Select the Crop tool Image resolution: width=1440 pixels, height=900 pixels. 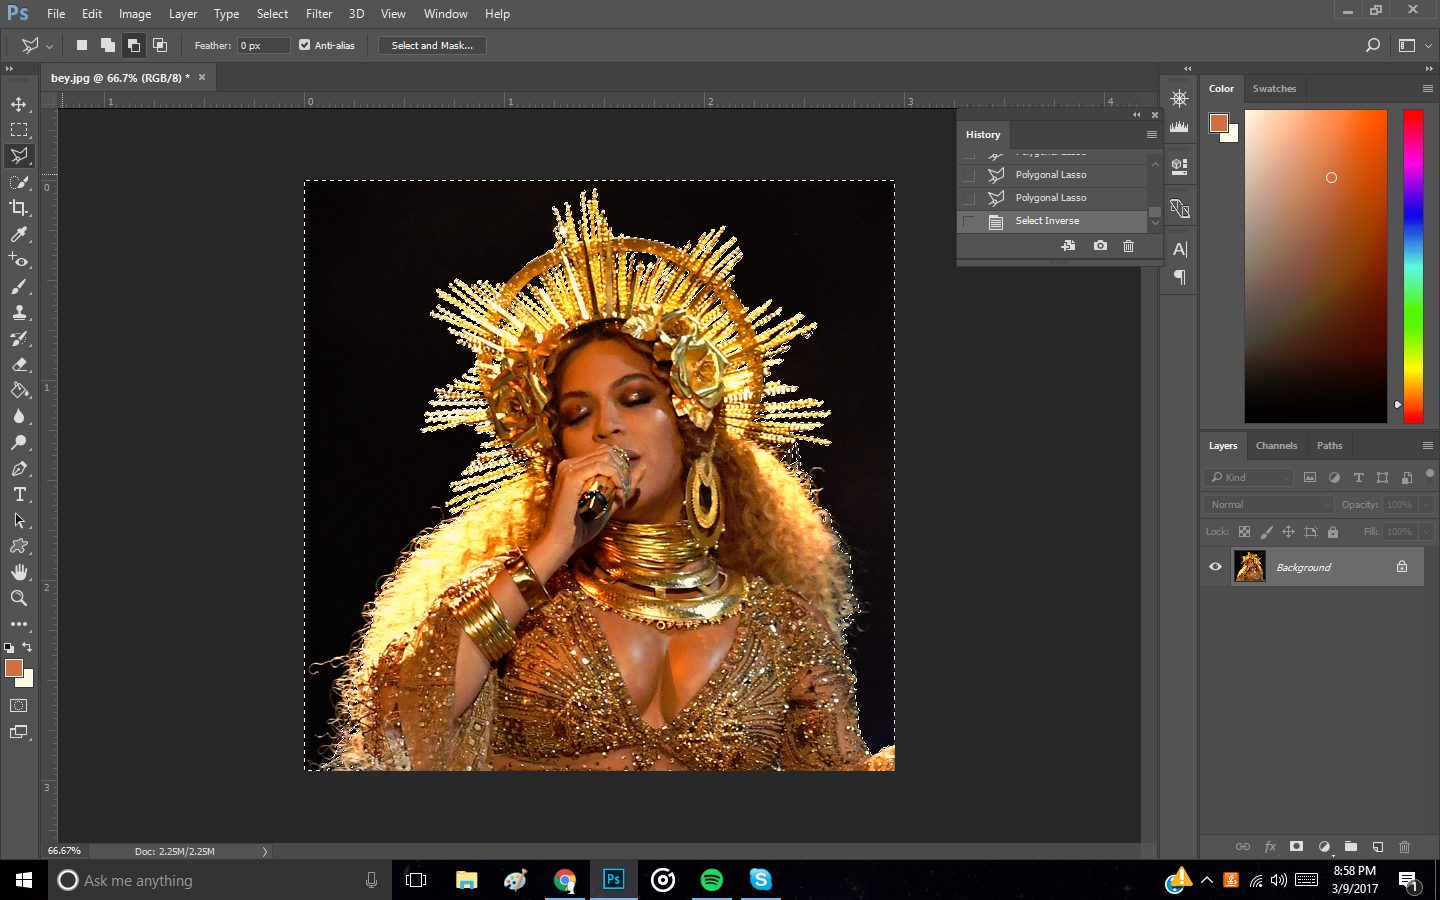pos(19,208)
